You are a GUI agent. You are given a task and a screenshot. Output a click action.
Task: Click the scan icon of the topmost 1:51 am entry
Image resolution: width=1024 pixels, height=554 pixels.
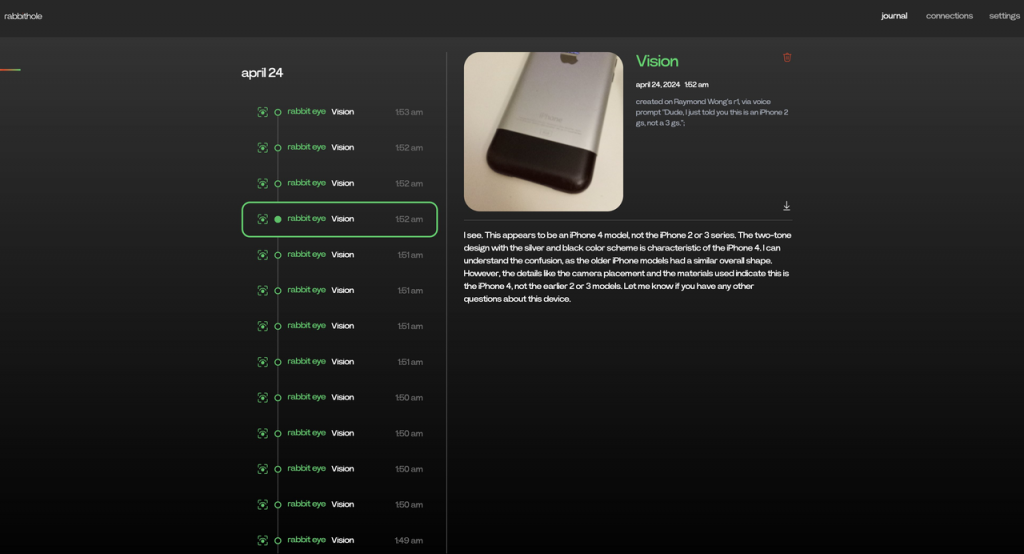[x=262, y=255]
